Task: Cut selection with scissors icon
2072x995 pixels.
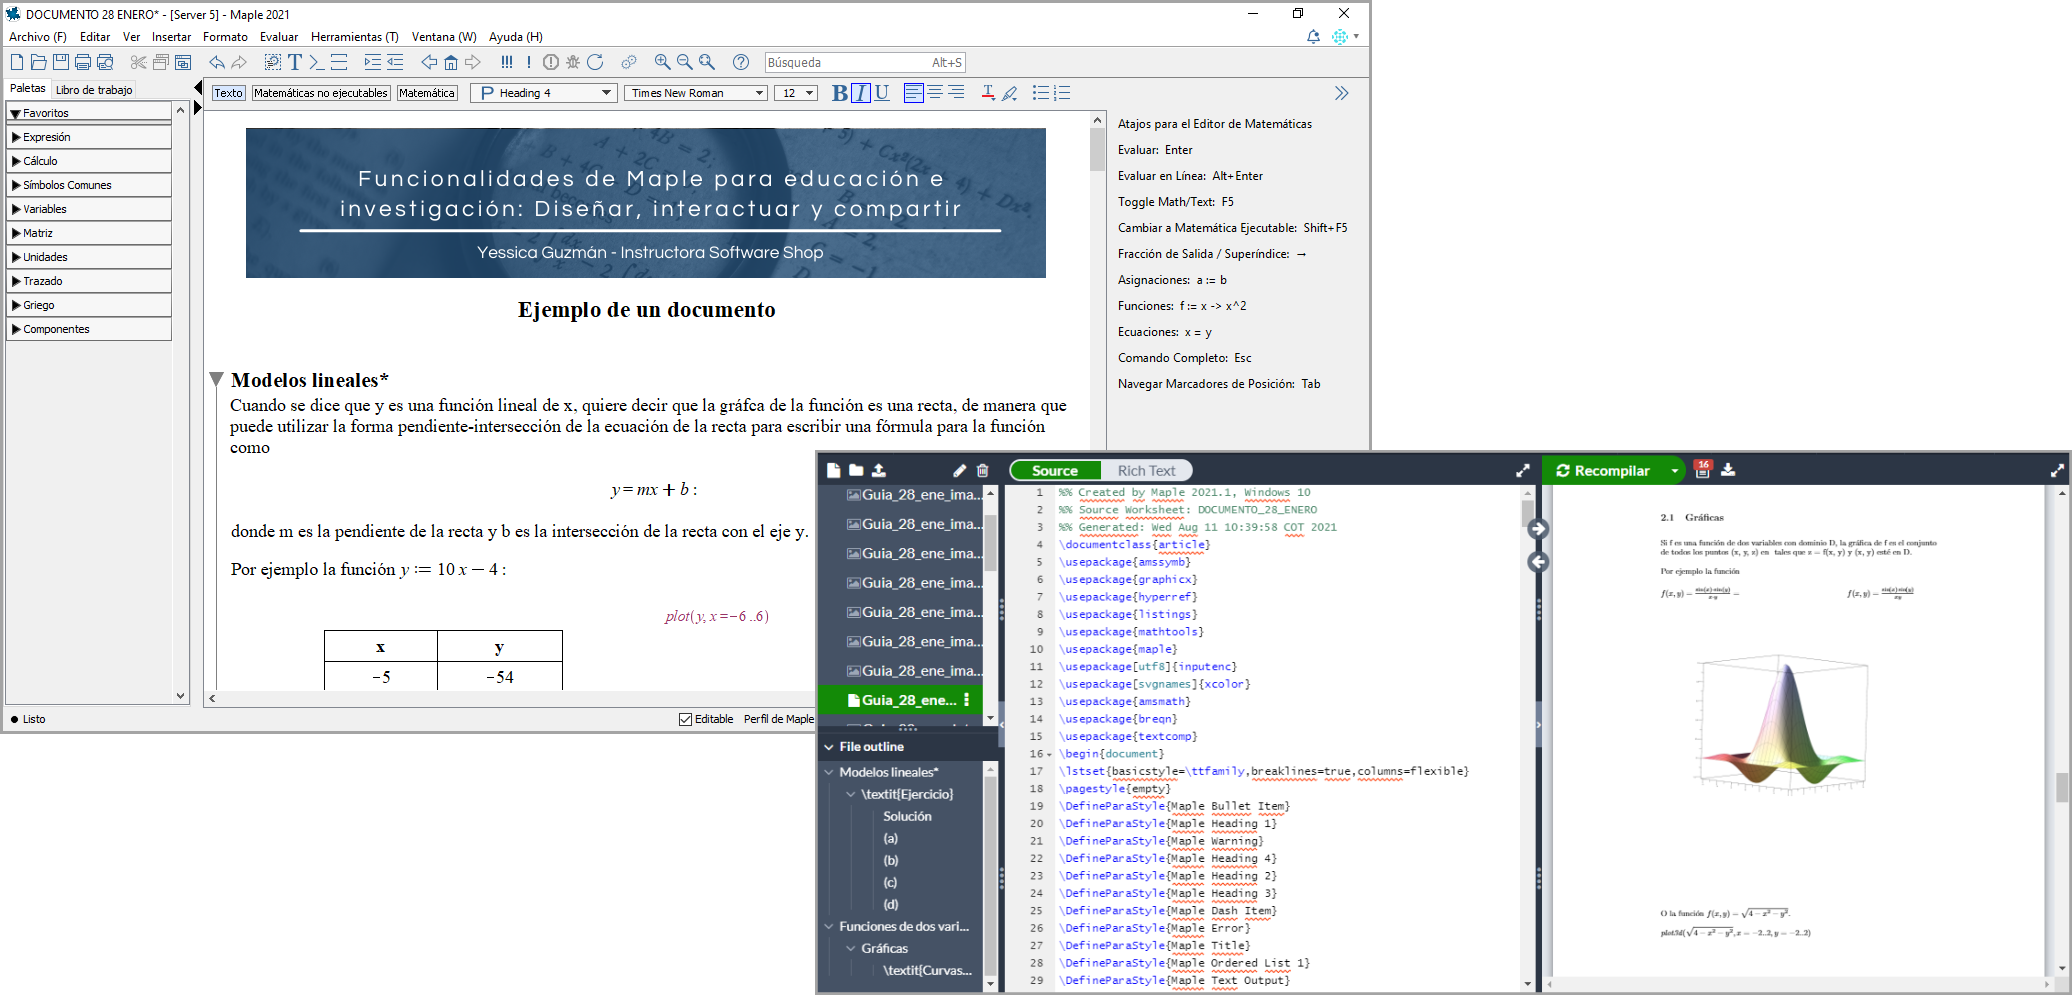Action: 138,62
